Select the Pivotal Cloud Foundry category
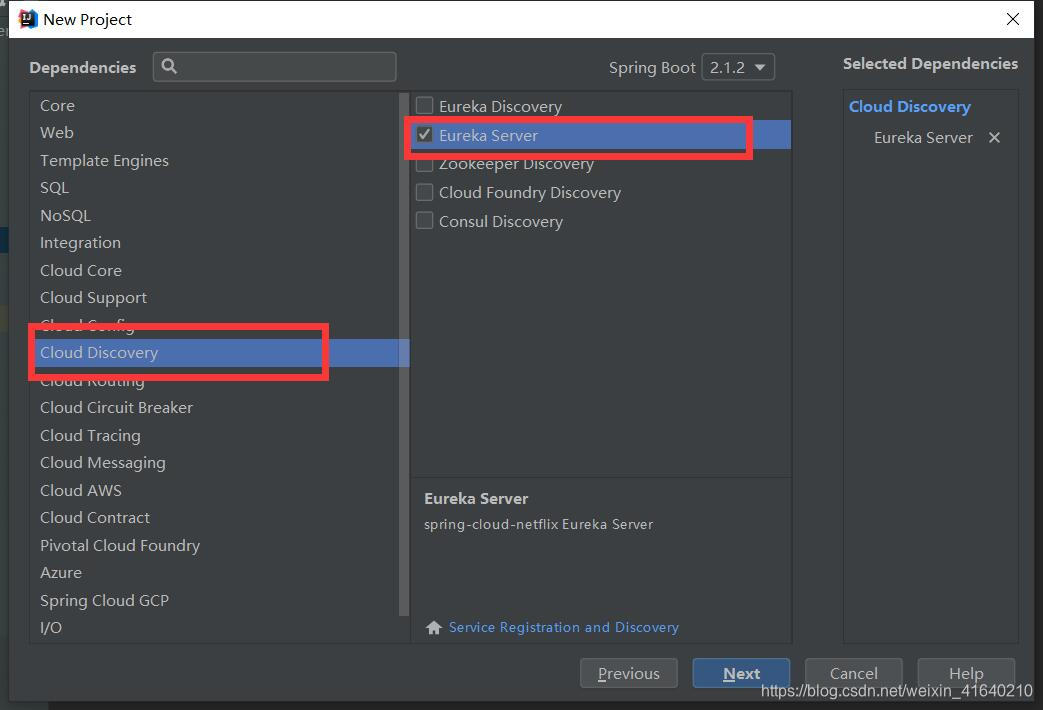This screenshot has height=710, width=1043. (214, 546)
